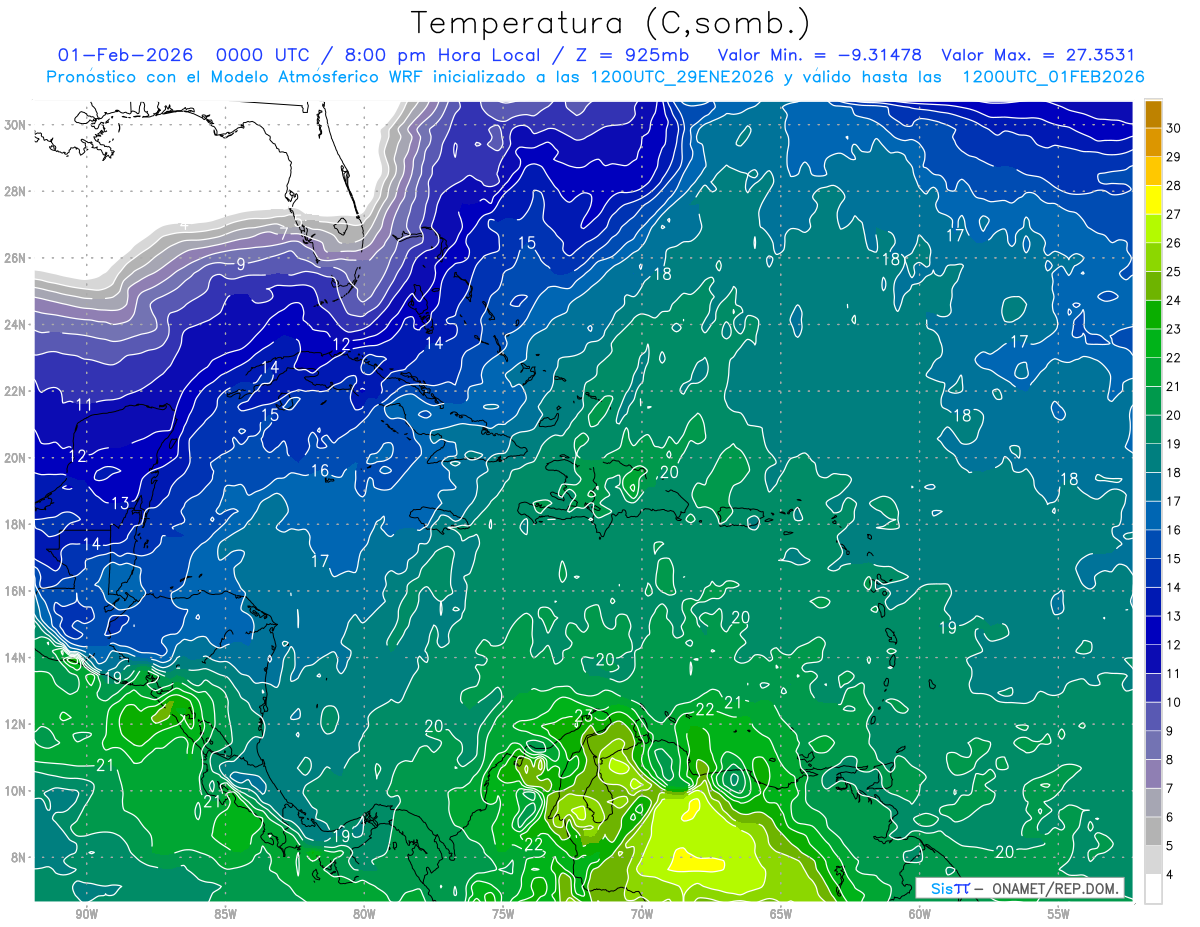This screenshot has height=927, width=1200.
Task: Click the '14N' latitude axis label
Action: (16, 658)
